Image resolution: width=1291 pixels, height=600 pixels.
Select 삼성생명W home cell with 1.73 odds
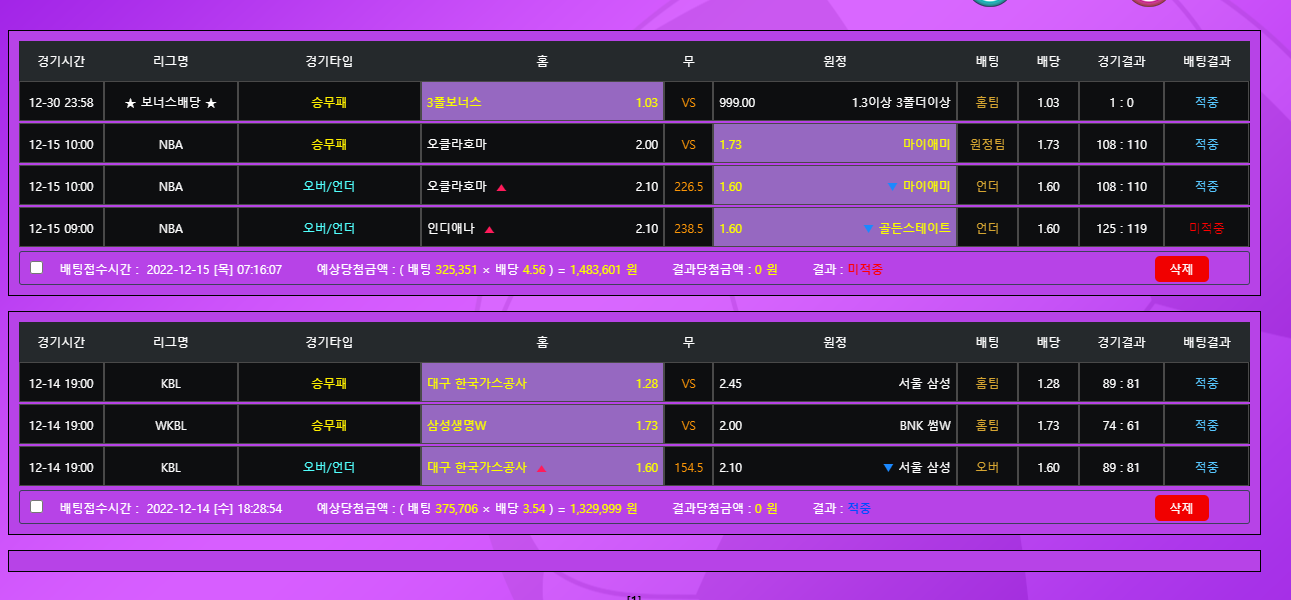(x=542, y=425)
